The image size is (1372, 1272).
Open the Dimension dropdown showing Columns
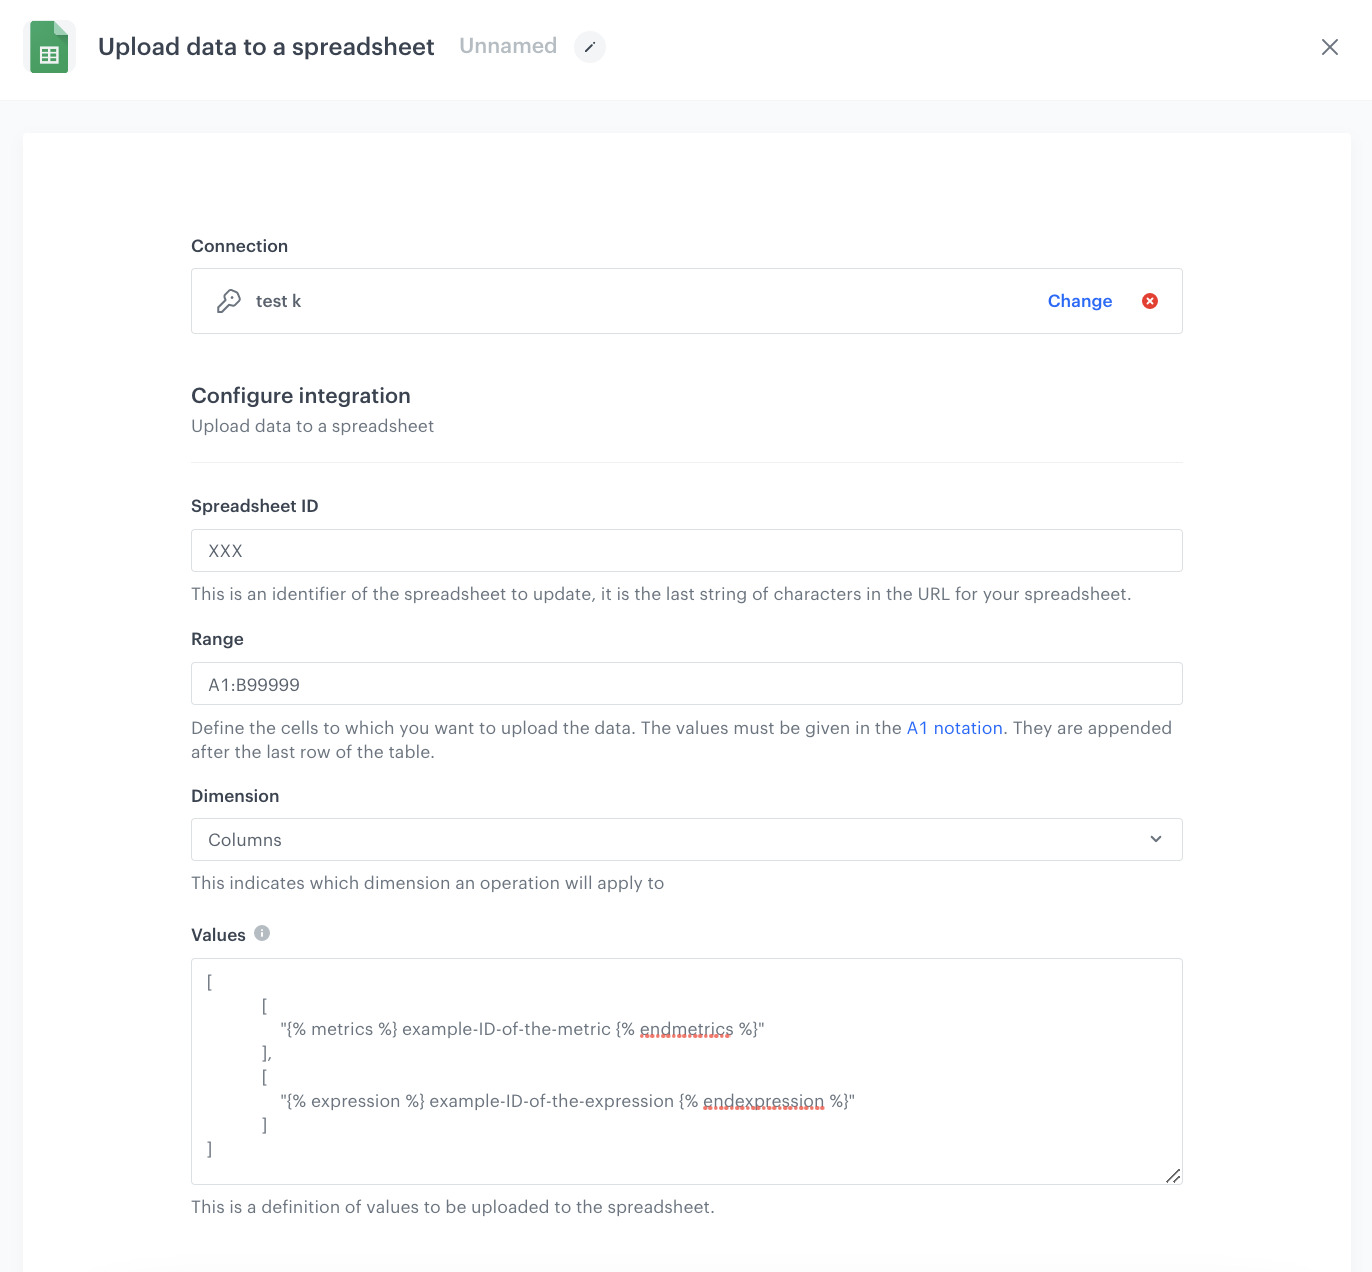click(x=686, y=839)
